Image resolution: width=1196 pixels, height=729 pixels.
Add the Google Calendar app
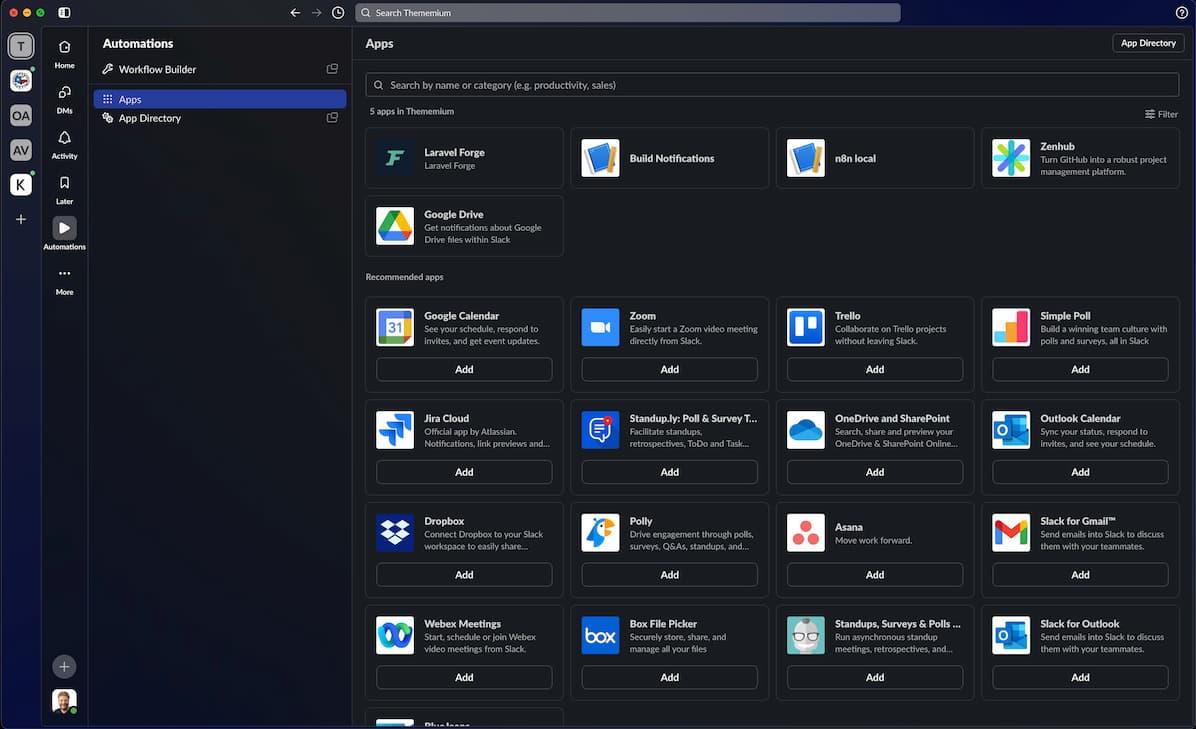click(464, 369)
